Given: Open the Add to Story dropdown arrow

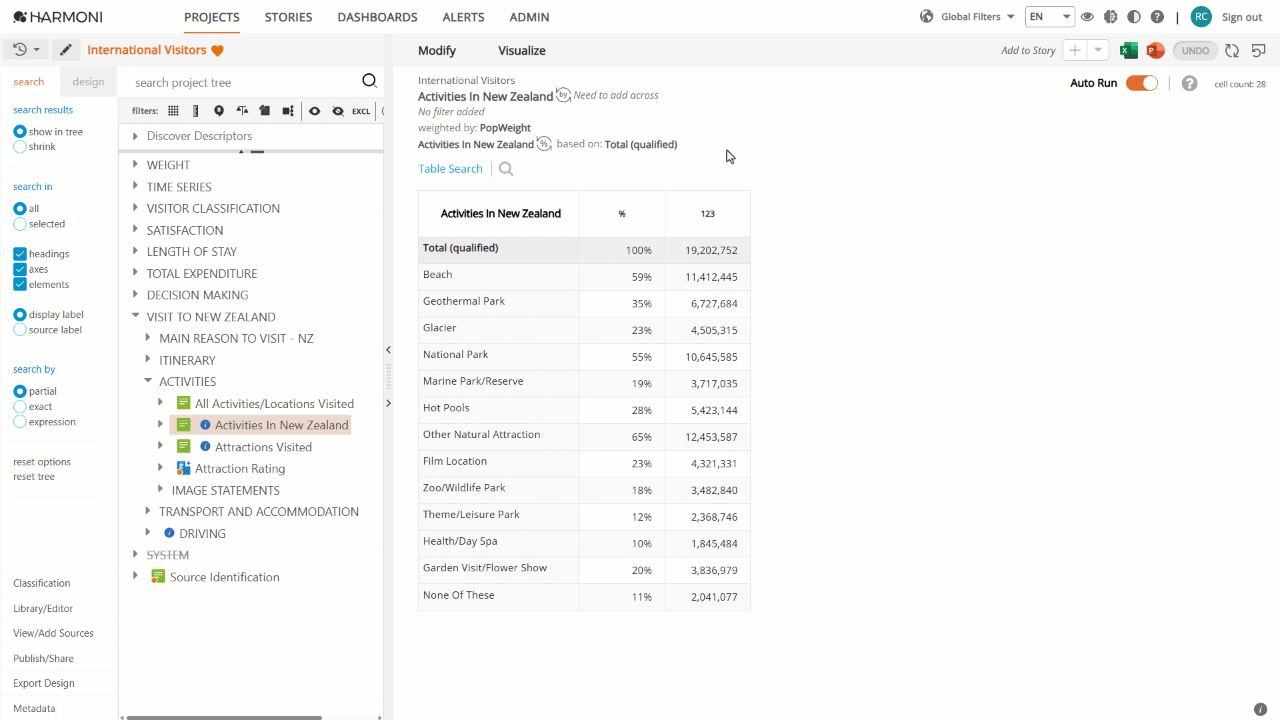Looking at the screenshot, I should tap(1098, 50).
